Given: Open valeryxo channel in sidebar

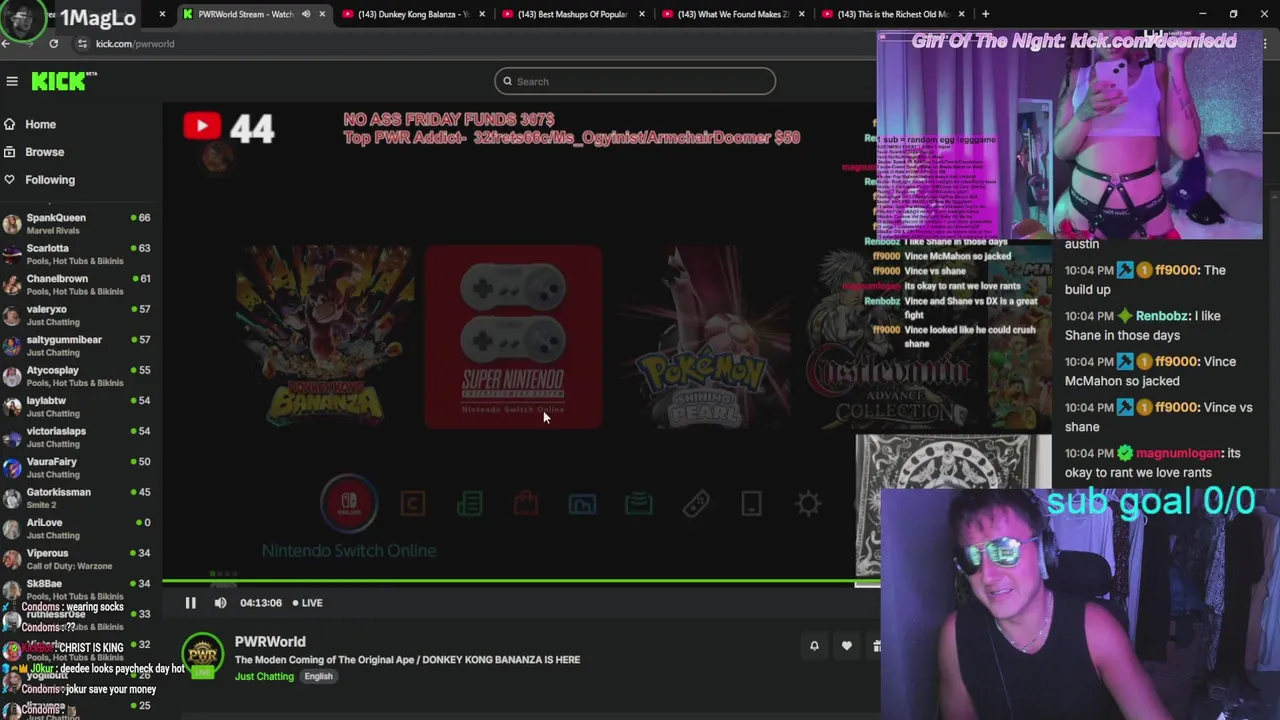Looking at the screenshot, I should point(77,315).
